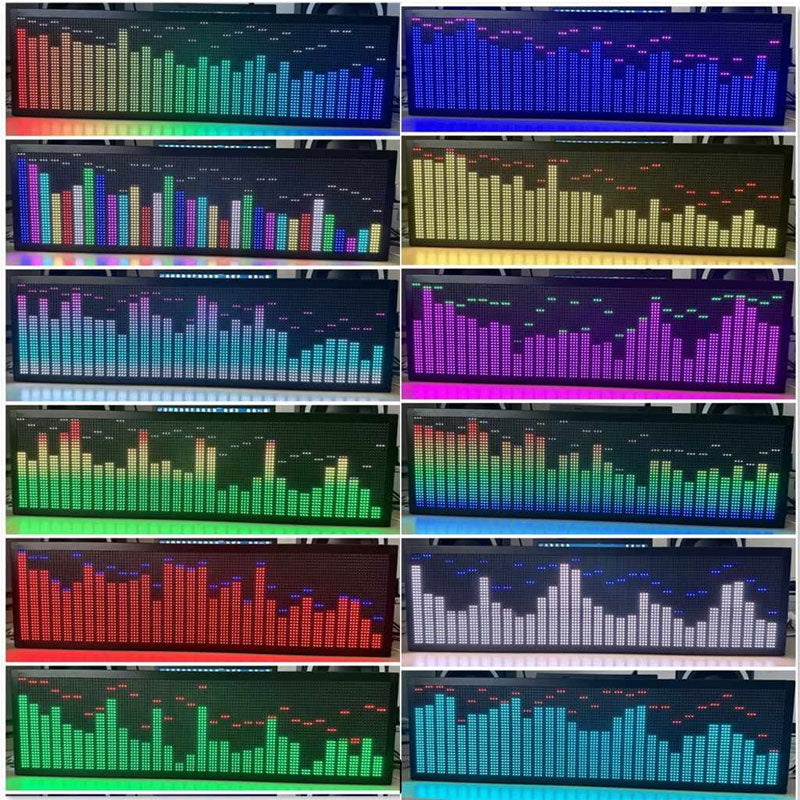Choose the pink-to-cyan gradient spectrum display
800x800 pixels.
point(200,330)
